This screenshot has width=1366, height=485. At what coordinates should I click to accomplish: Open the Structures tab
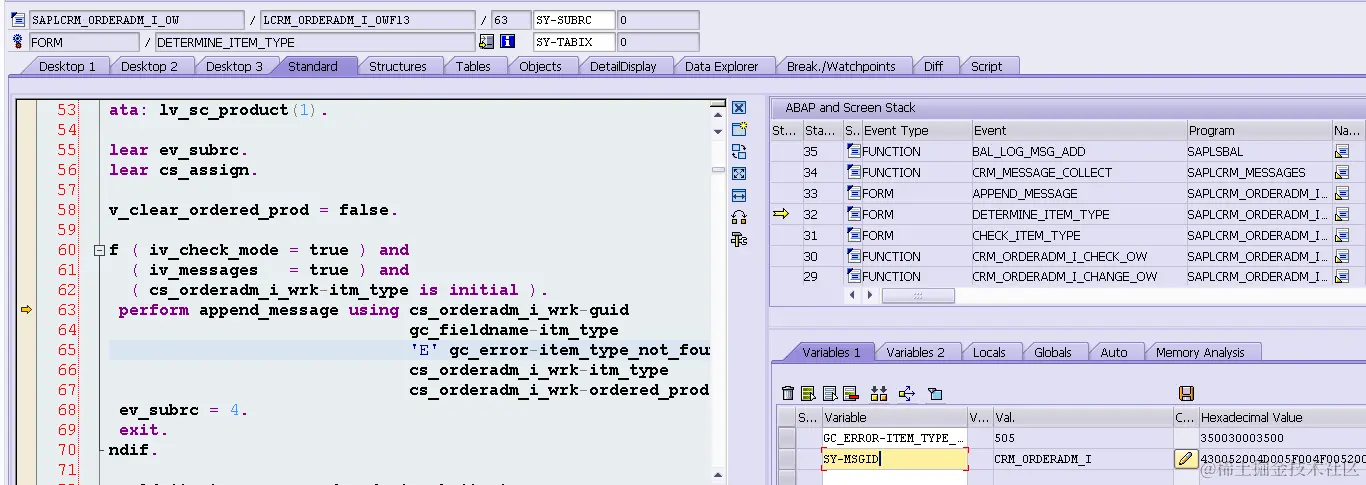(398, 66)
